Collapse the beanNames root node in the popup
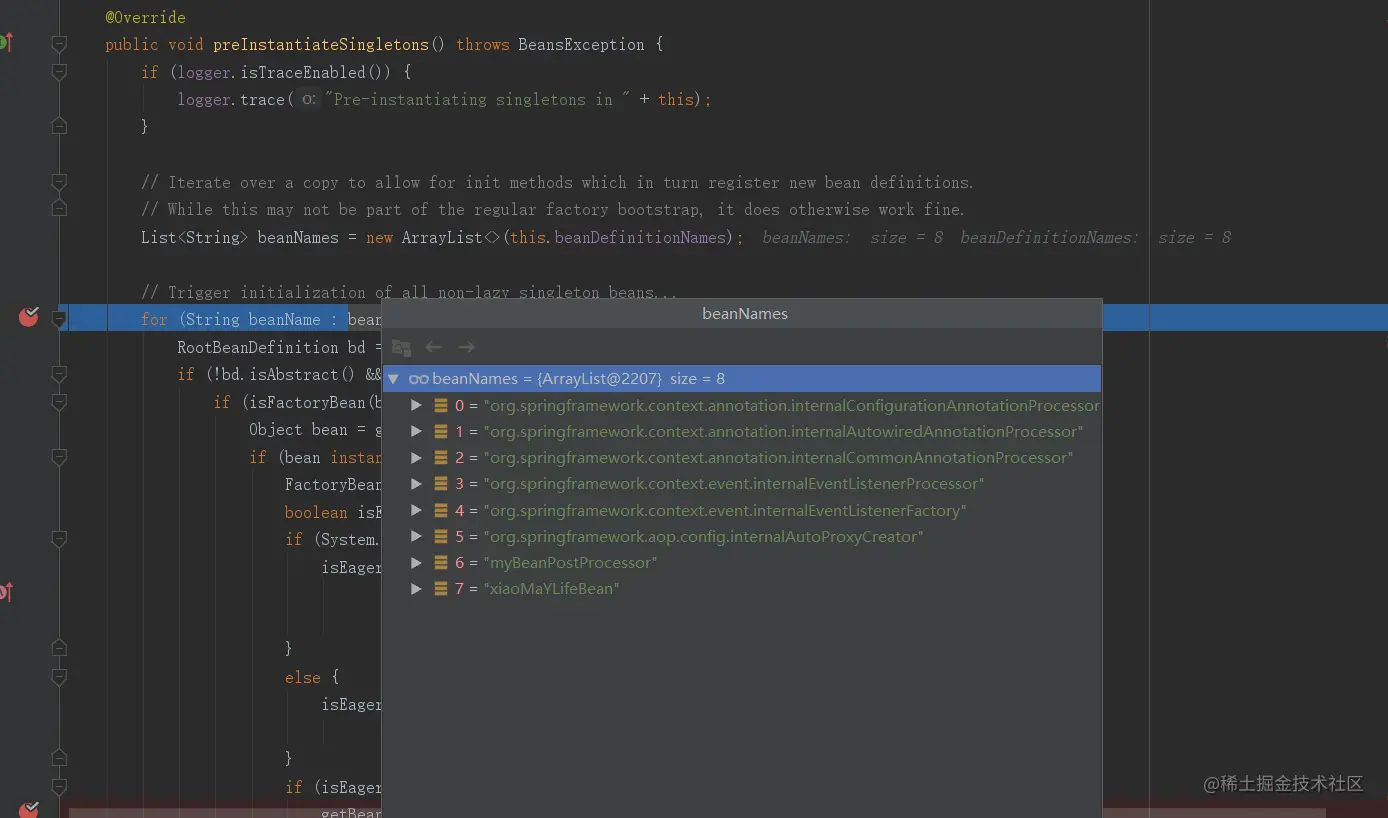 pos(393,379)
